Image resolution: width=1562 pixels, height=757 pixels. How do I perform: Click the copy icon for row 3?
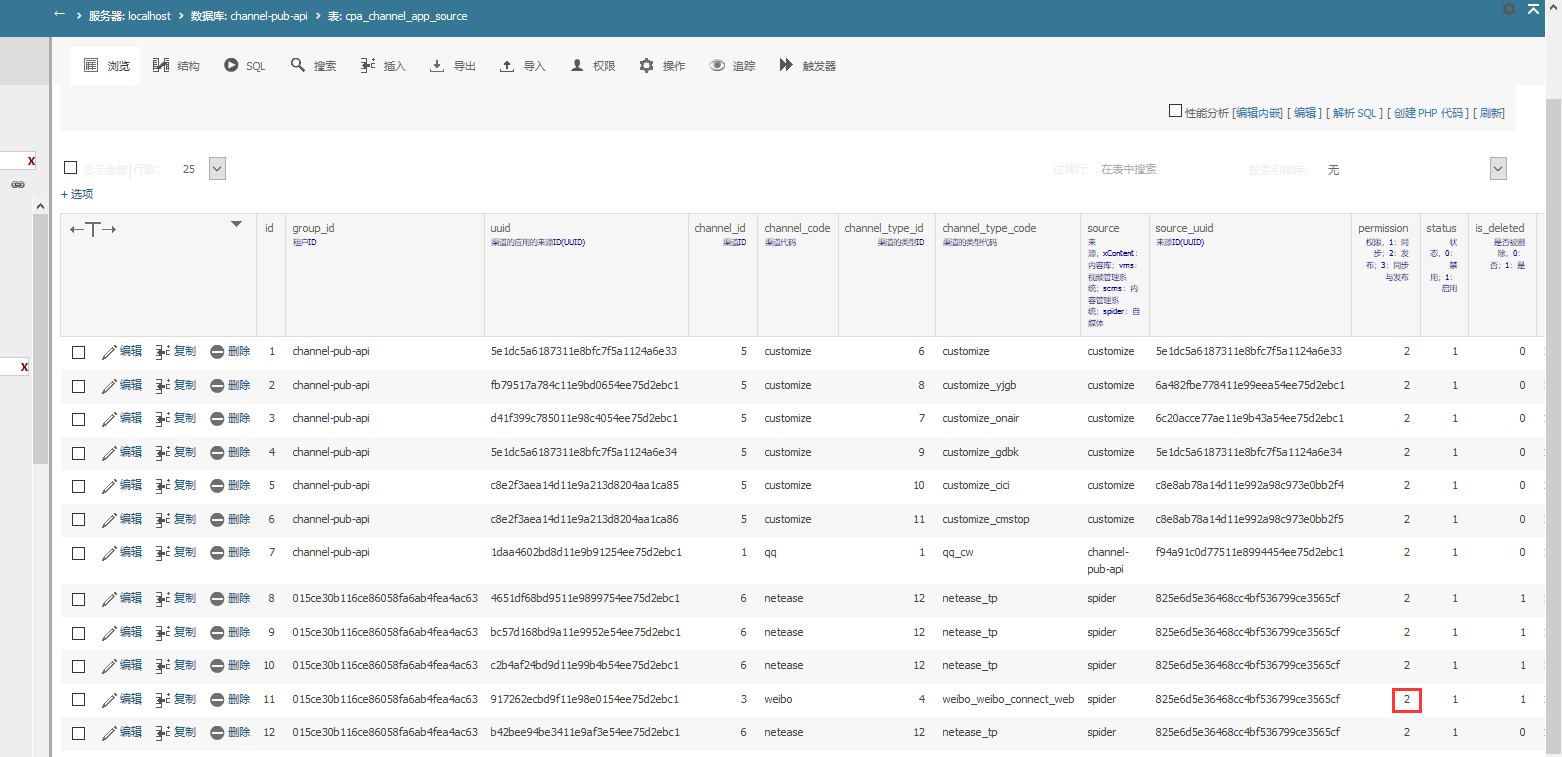click(162, 419)
